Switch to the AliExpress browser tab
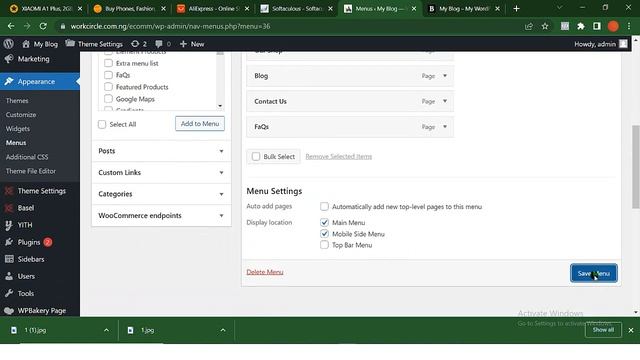The image size is (640, 360). (x=213, y=8)
